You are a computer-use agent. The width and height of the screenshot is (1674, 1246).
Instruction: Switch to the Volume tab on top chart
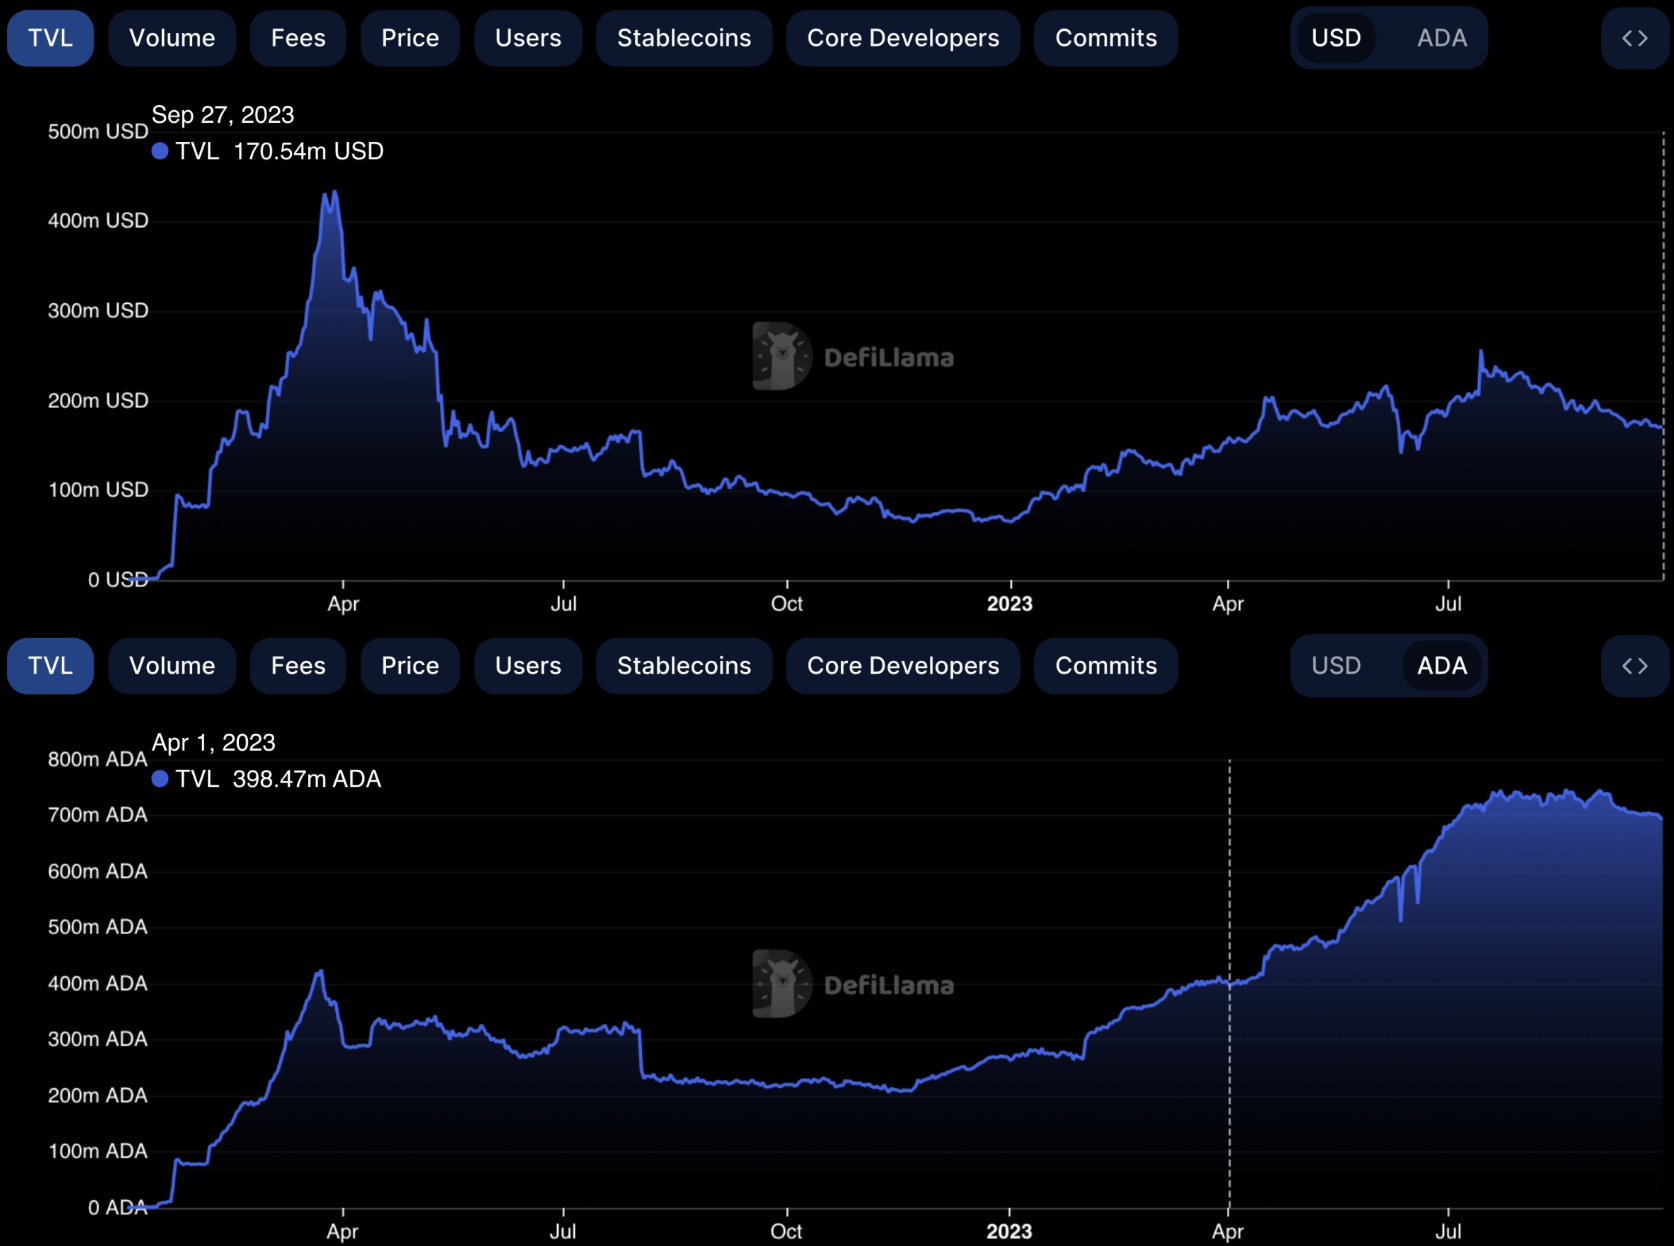click(171, 38)
